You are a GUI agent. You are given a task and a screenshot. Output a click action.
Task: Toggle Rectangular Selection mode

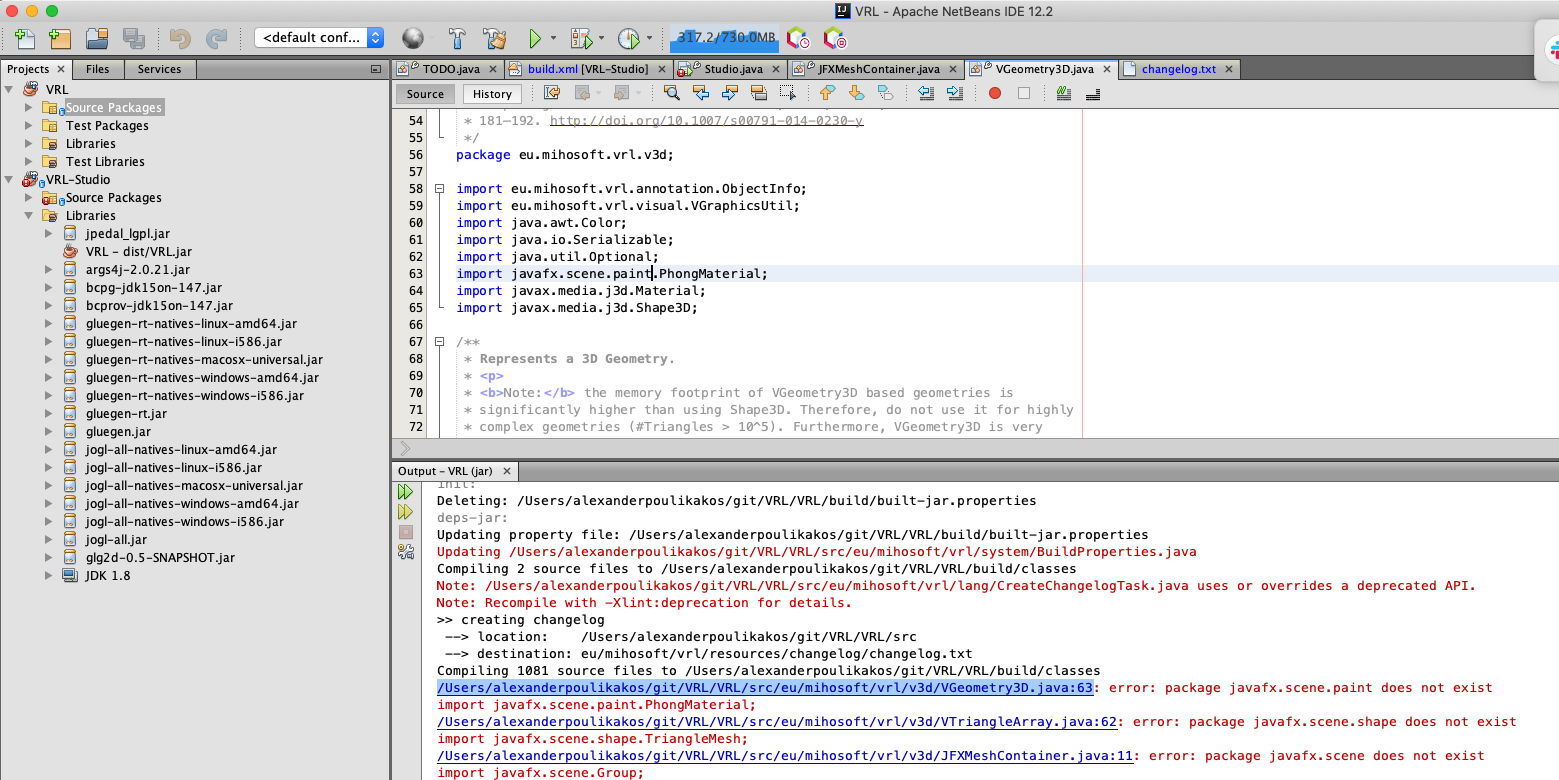pyautogui.click(x=787, y=93)
